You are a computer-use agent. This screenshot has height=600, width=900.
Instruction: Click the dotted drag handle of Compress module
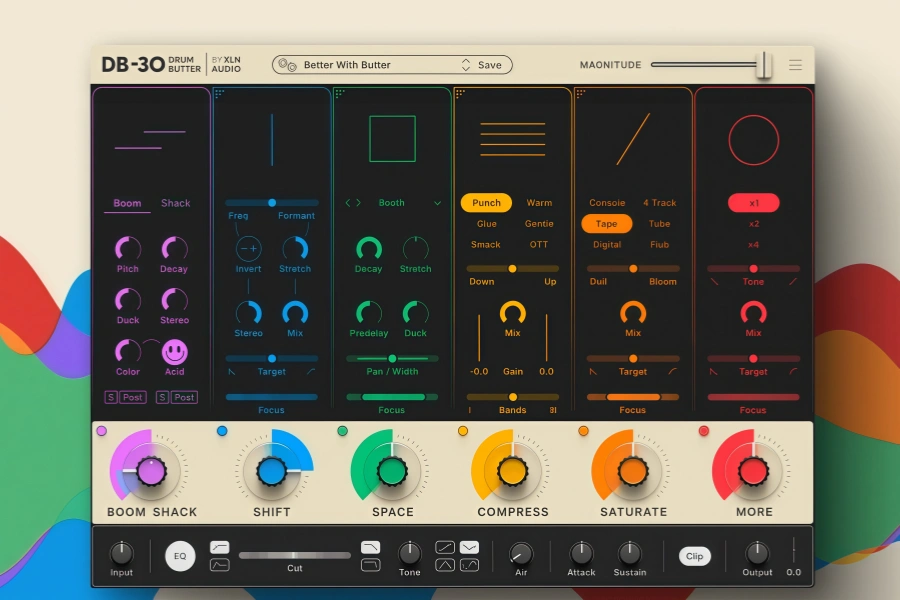point(460,93)
